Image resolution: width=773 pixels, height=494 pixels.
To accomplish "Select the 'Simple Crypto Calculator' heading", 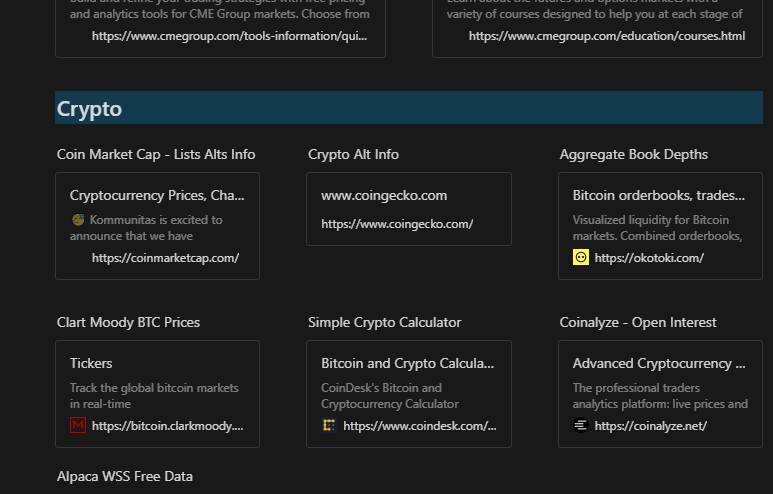I will click(385, 322).
